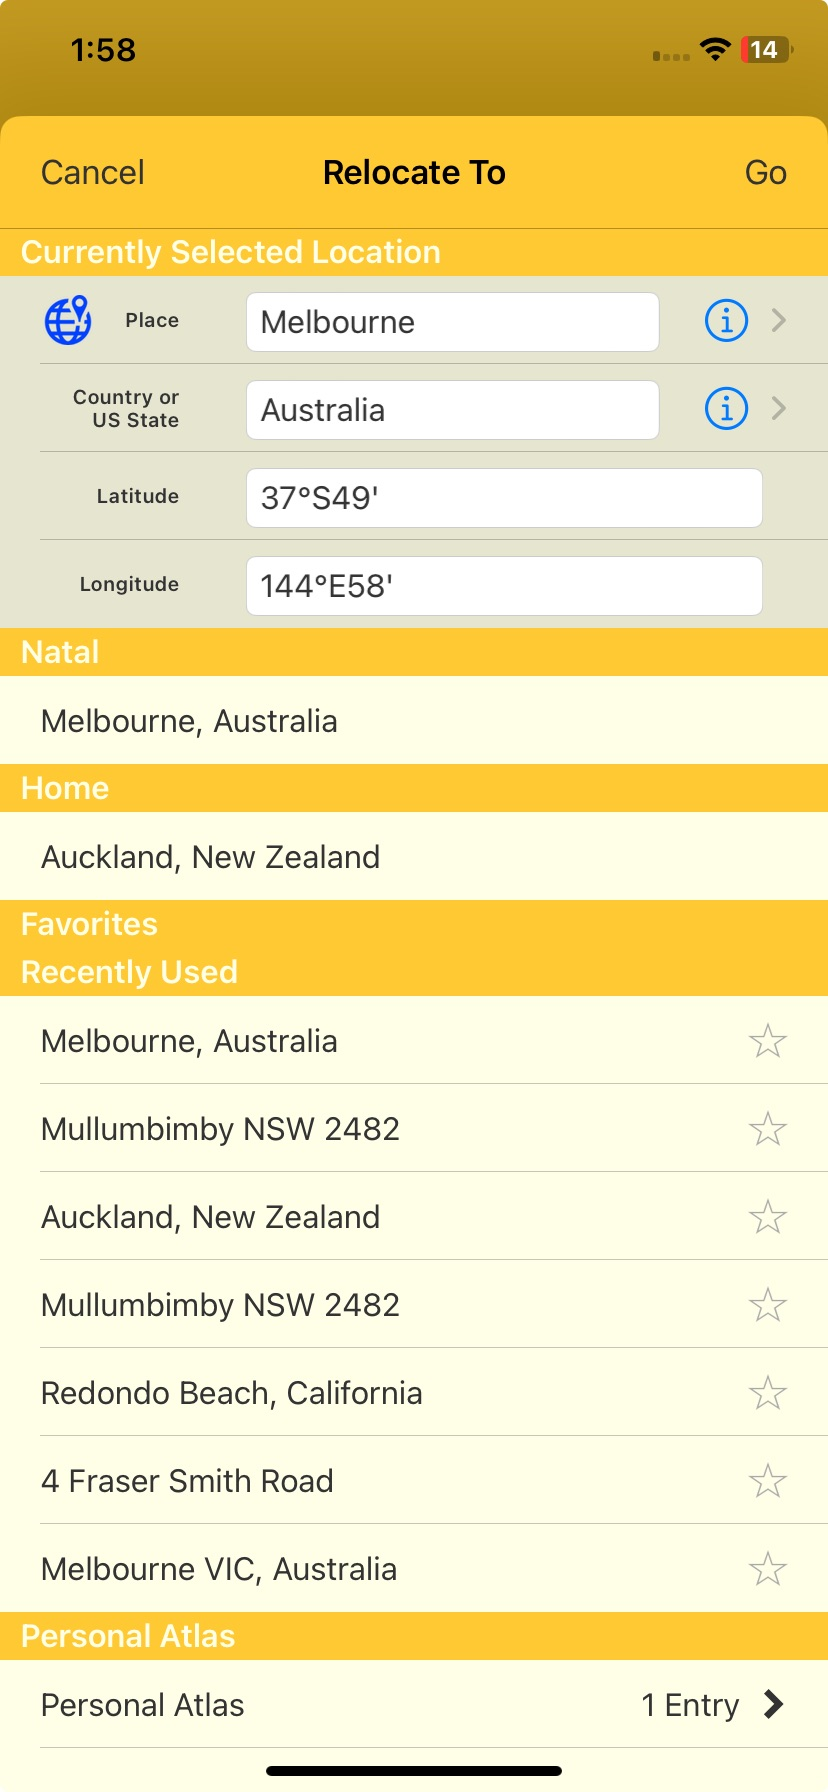
Task: Star the Melbourne VIC, Australia entry
Action: click(767, 1569)
